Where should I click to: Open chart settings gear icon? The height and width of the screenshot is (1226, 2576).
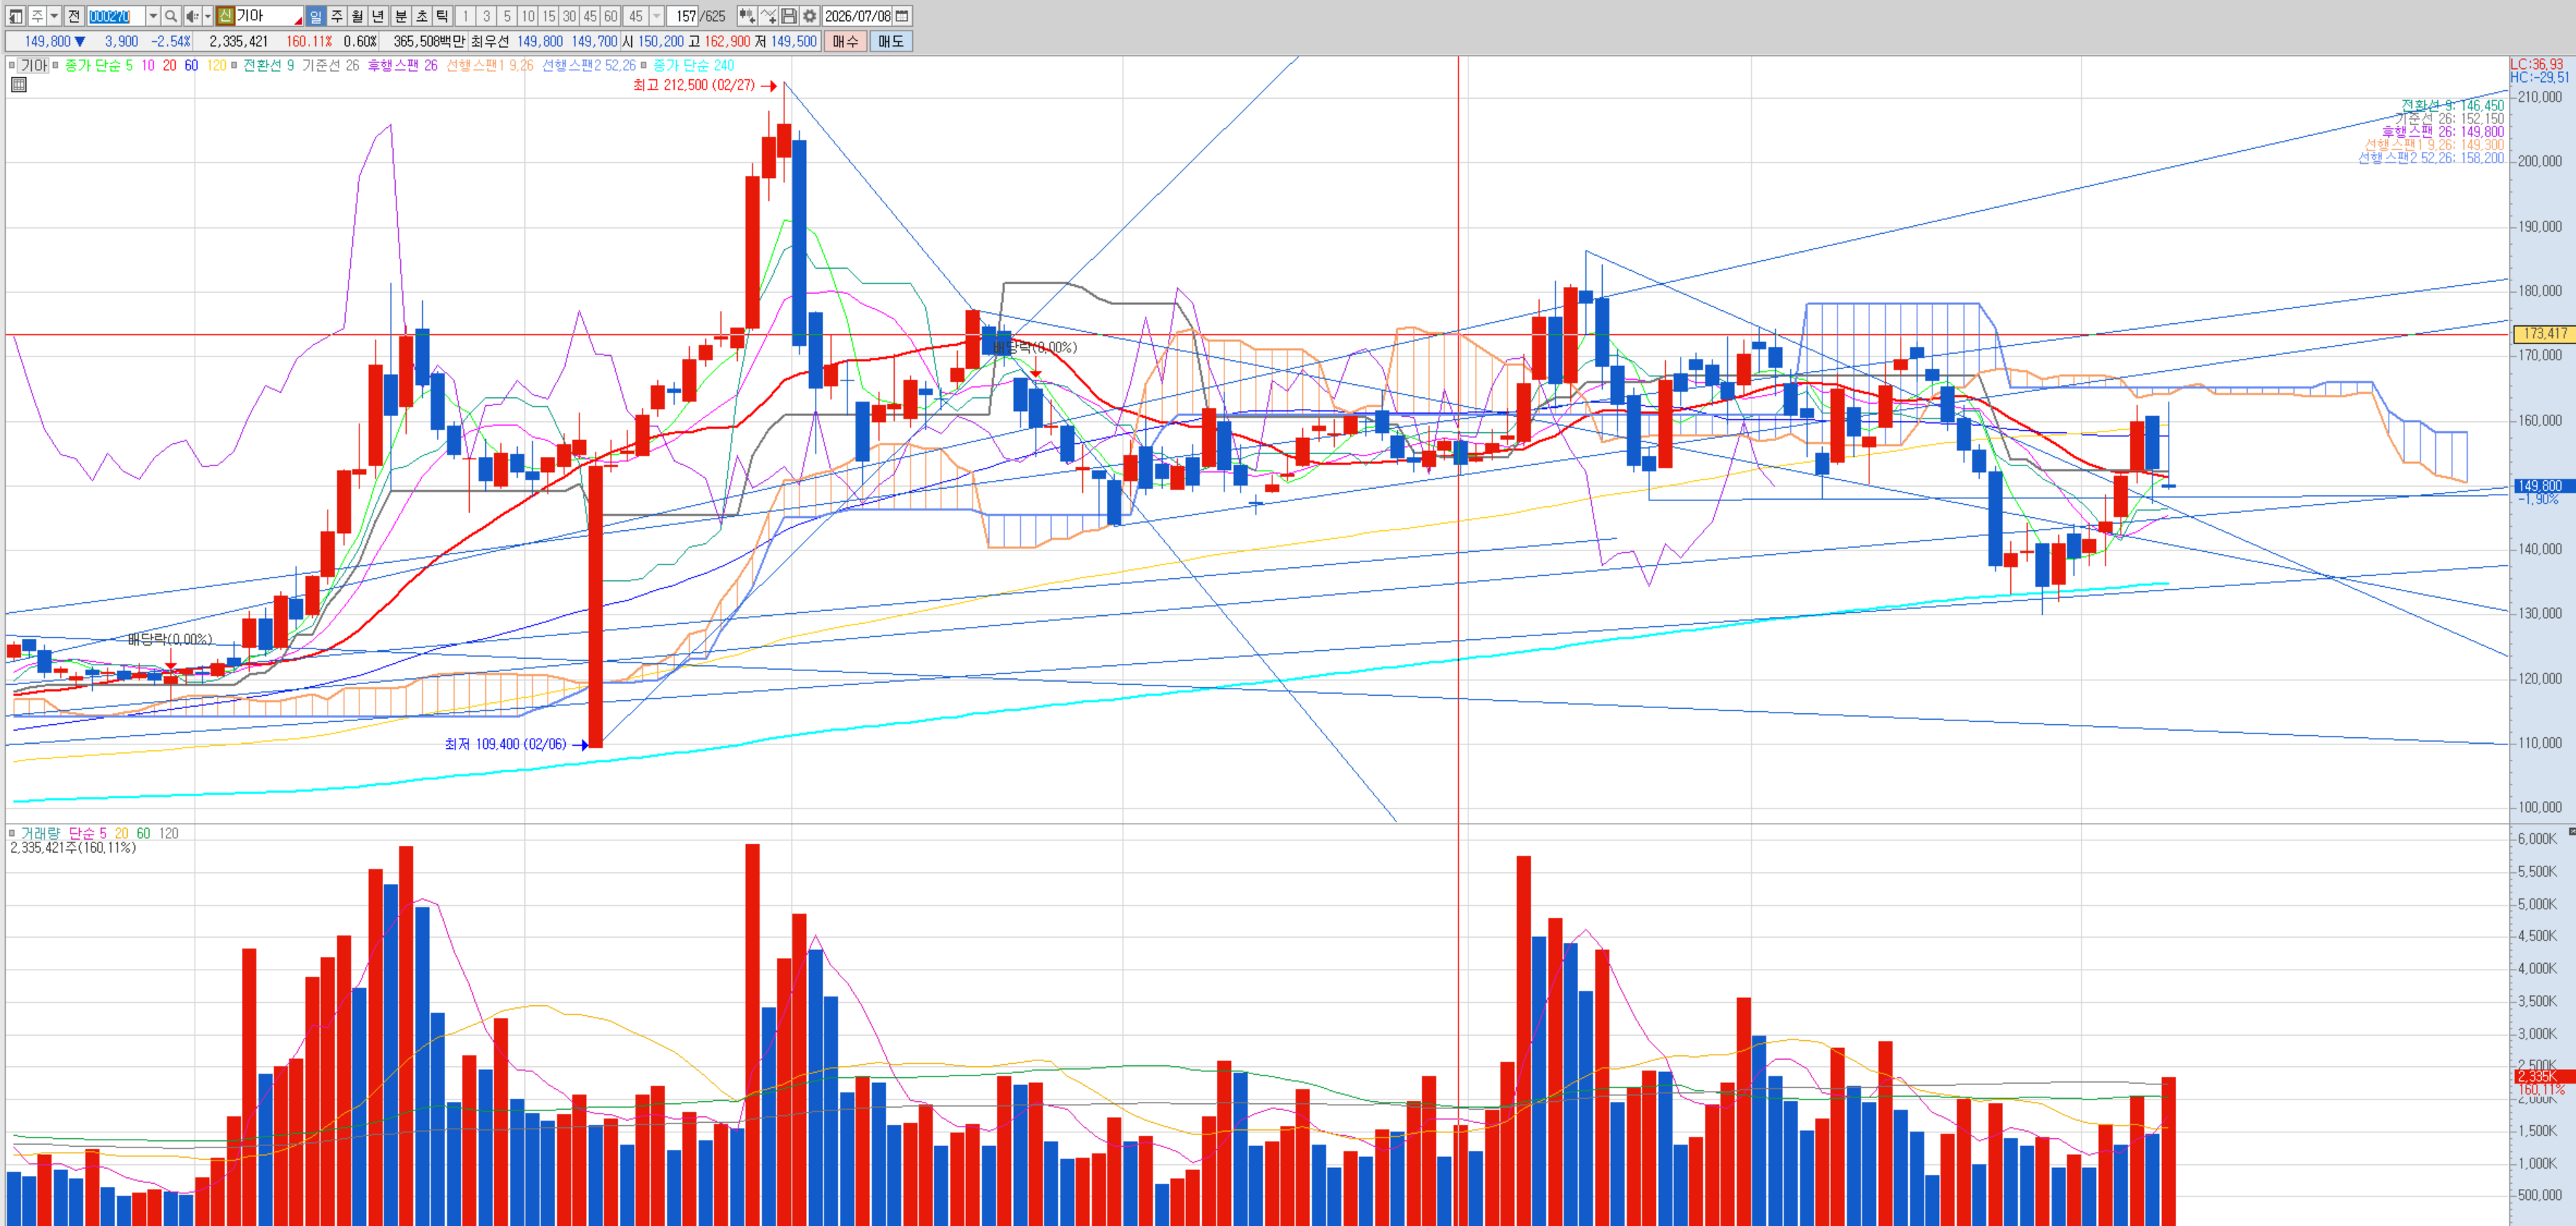pyautogui.click(x=810, y=16)
